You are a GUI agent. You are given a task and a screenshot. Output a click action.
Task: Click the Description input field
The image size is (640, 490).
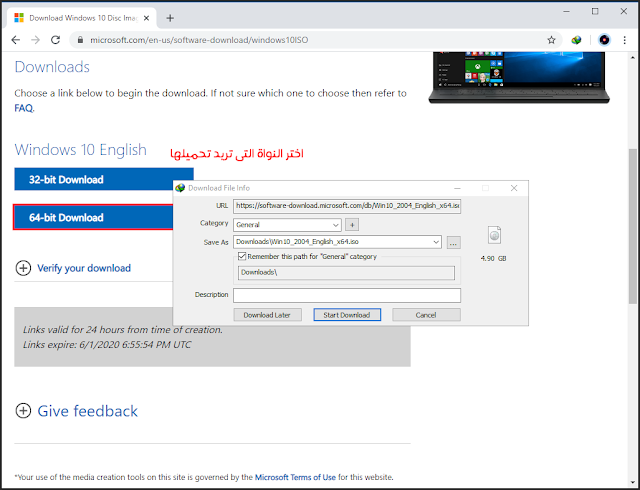pyautogui.click(x=347, y=295)
